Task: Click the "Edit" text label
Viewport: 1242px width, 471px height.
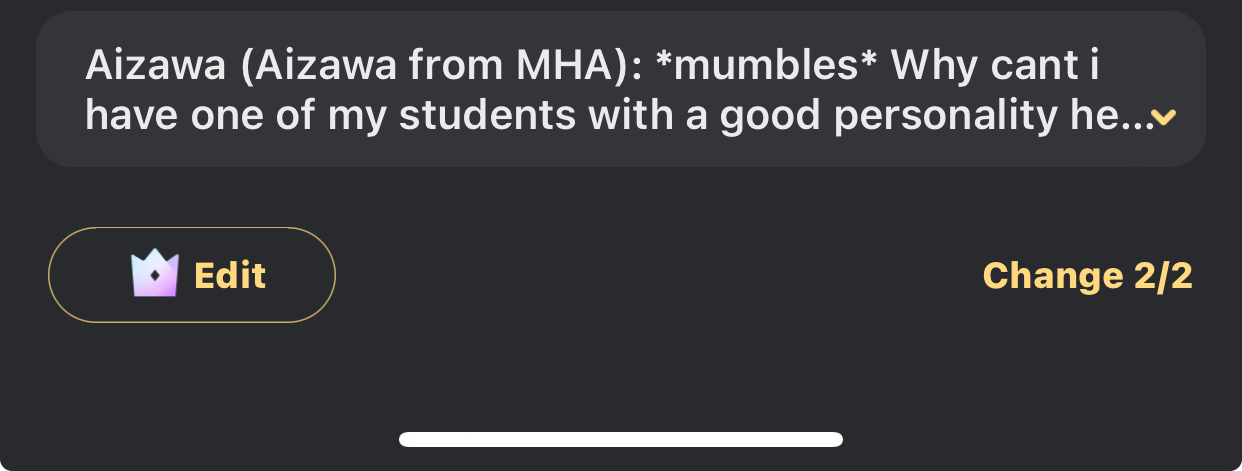Action: click(x=230, y=275)
